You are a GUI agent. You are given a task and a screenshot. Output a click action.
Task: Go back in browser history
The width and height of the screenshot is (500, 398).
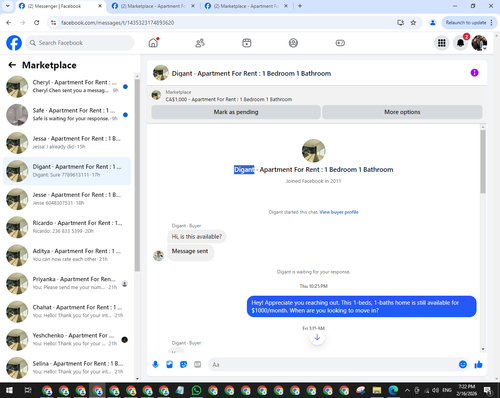tap(9, 23)
